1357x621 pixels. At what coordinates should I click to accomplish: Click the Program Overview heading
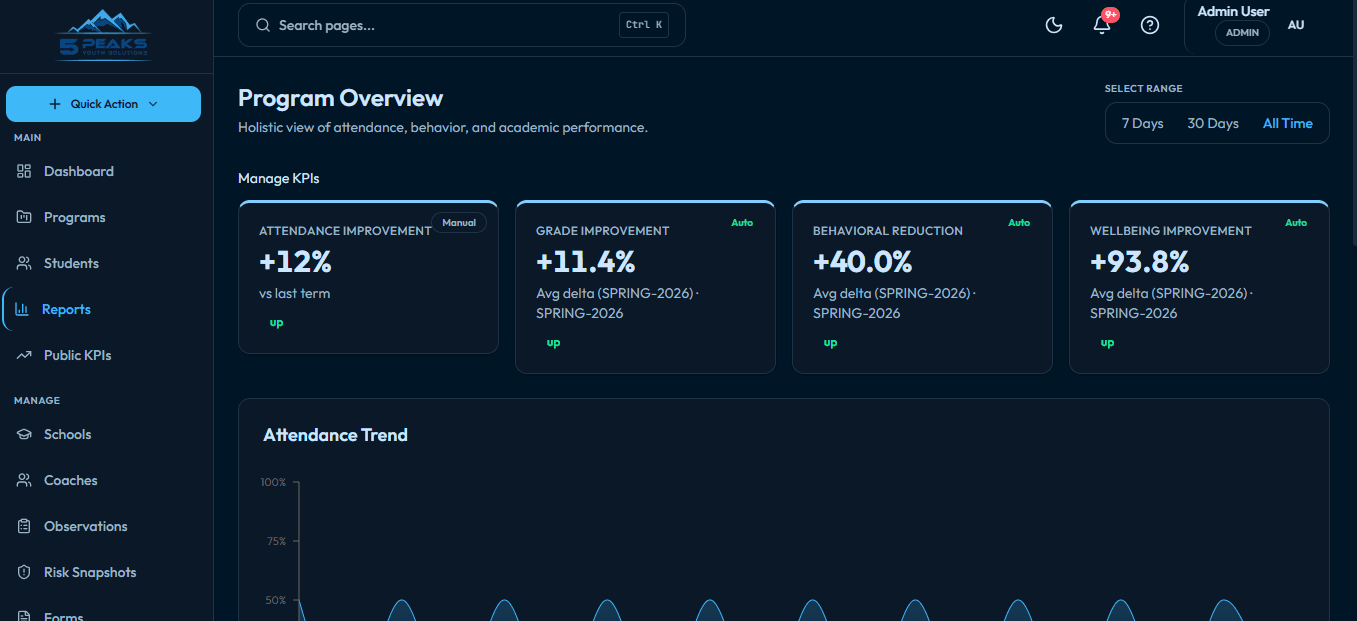tap(340, 98)
